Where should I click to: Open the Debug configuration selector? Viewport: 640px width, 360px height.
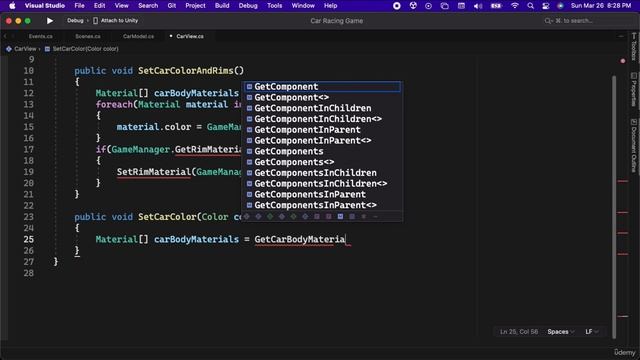pyautogui.click(x=75, y=20)
